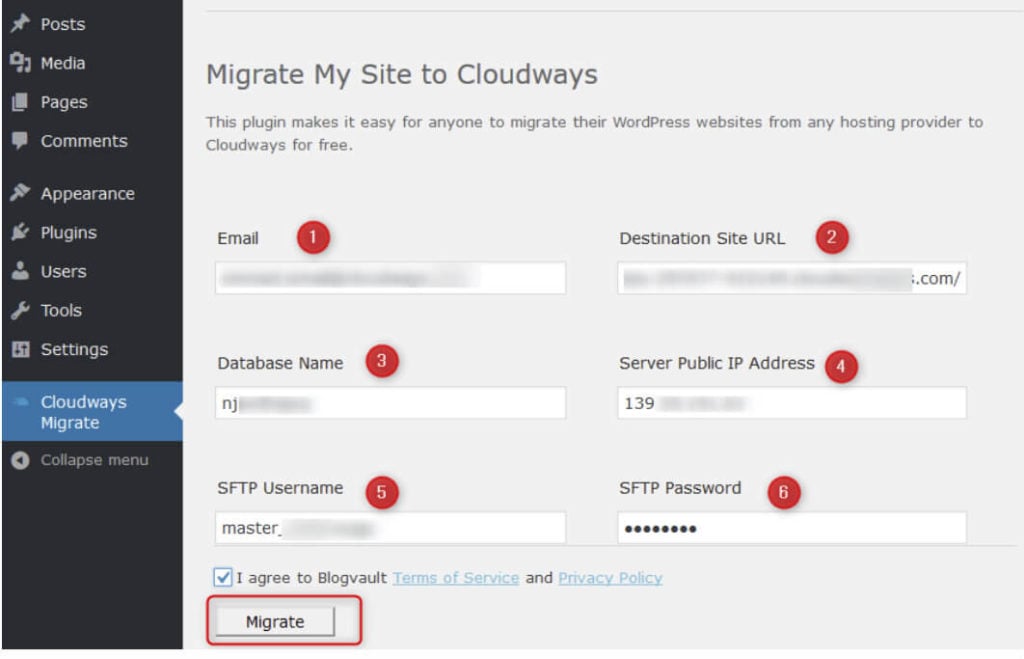Click the 'Destination Site URL' label
This screenshot has height=659, width=1024.
pos(702,238)
